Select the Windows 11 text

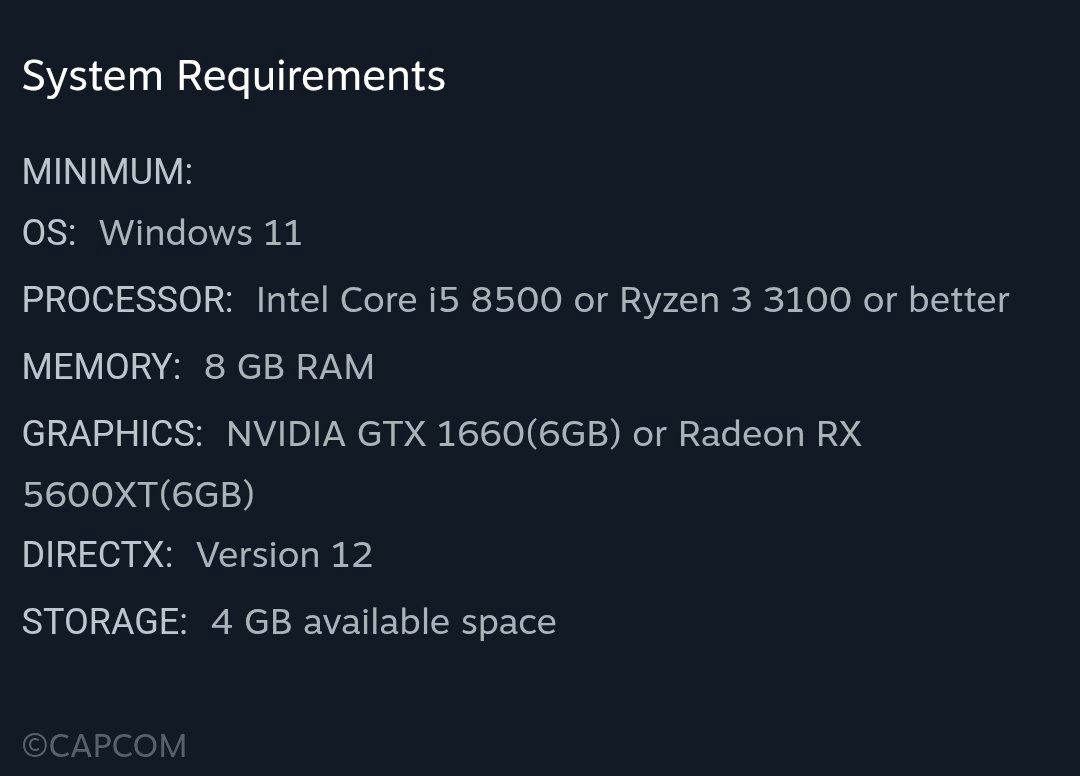[200, 233]
